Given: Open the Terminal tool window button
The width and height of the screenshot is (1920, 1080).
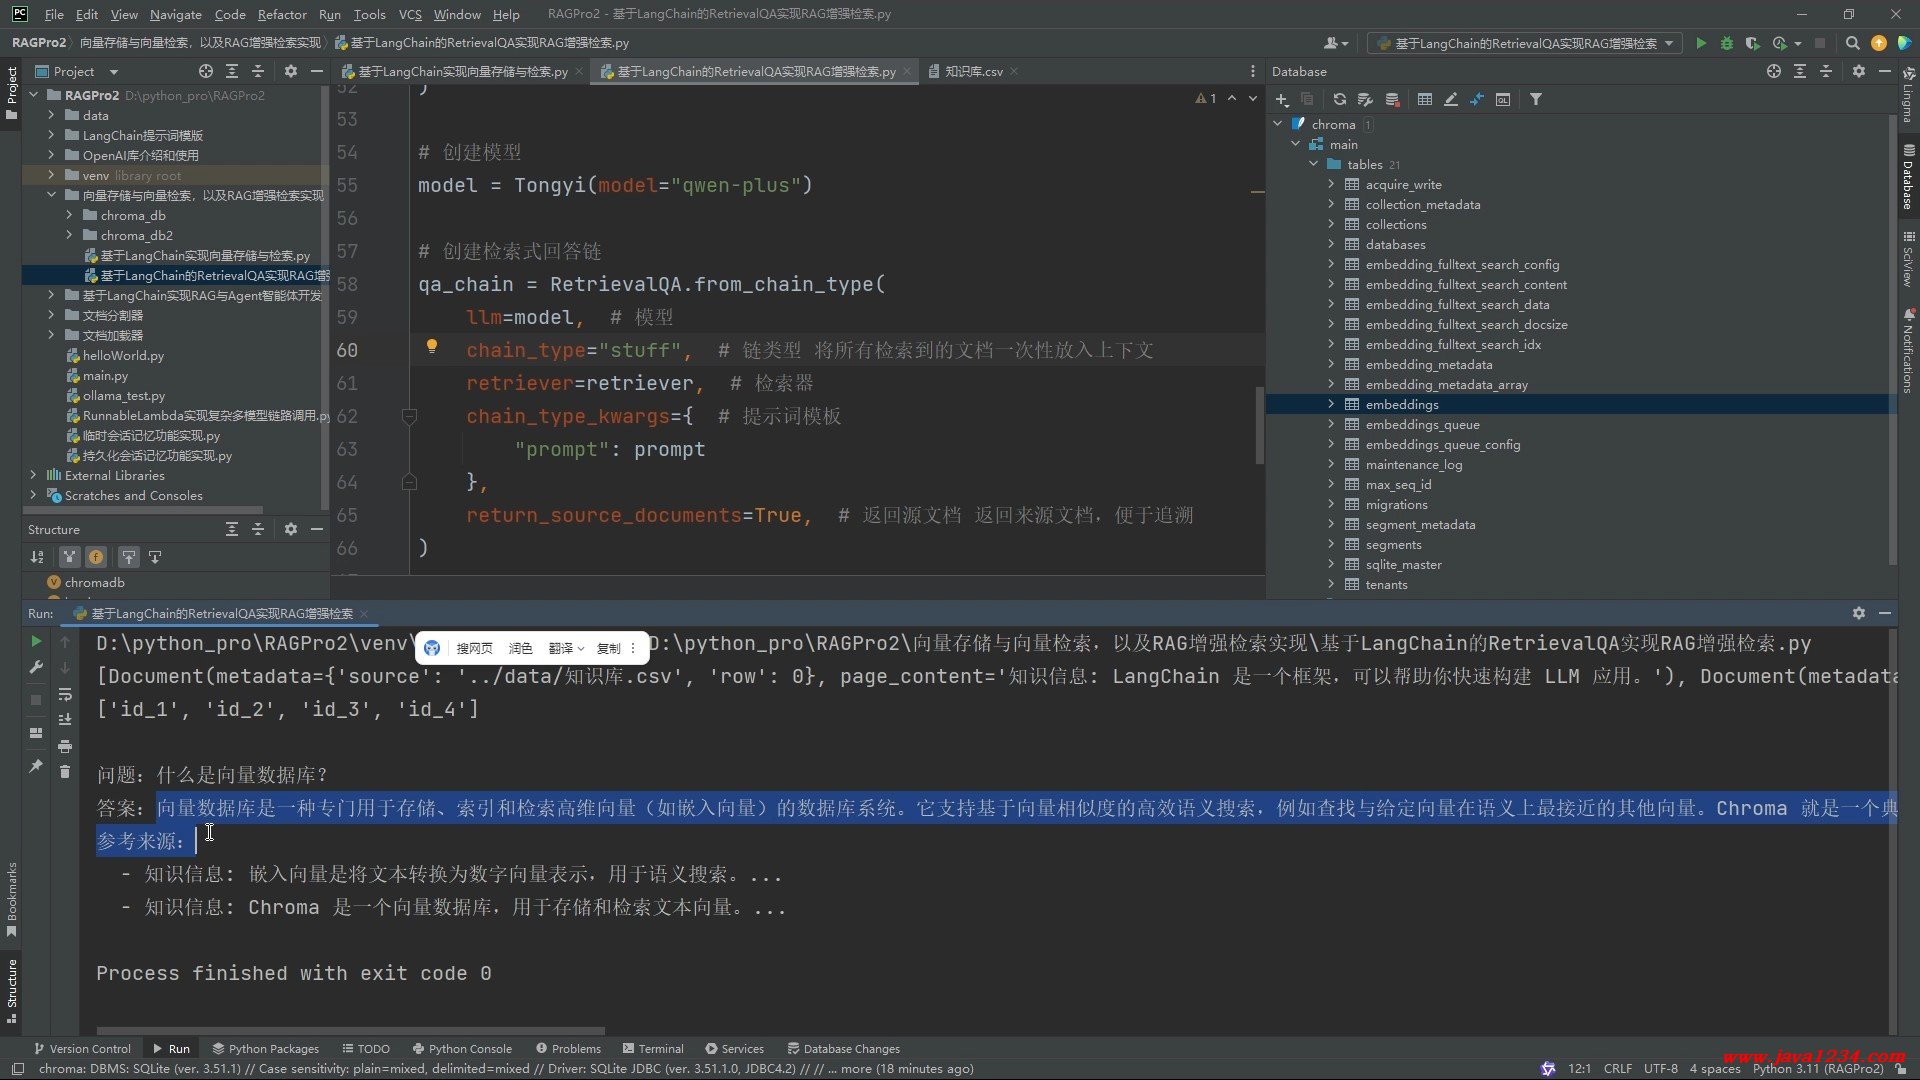Looking at the screenshot, I should 652,1048.
